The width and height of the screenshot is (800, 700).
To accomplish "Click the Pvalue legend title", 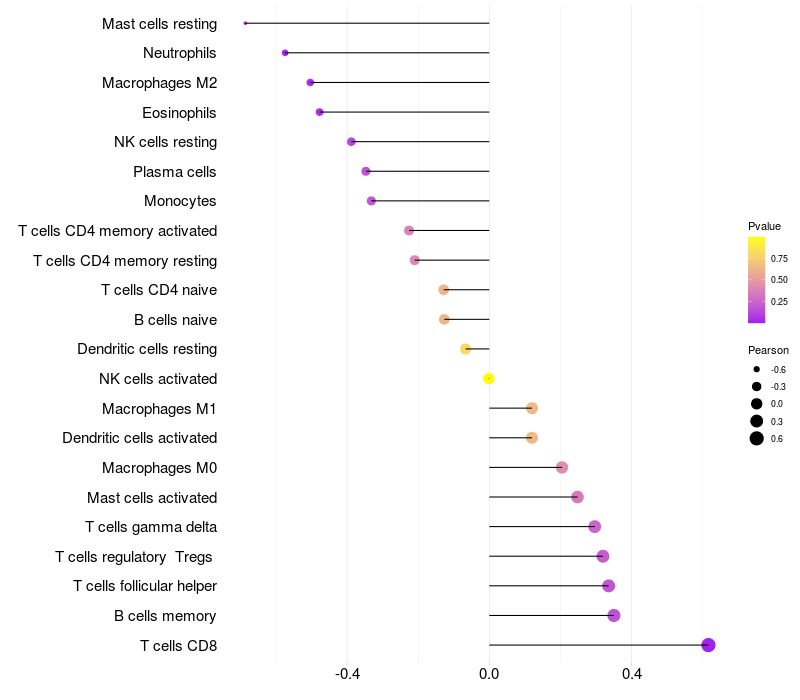I will pyautogui.click(x=764, y=226).
